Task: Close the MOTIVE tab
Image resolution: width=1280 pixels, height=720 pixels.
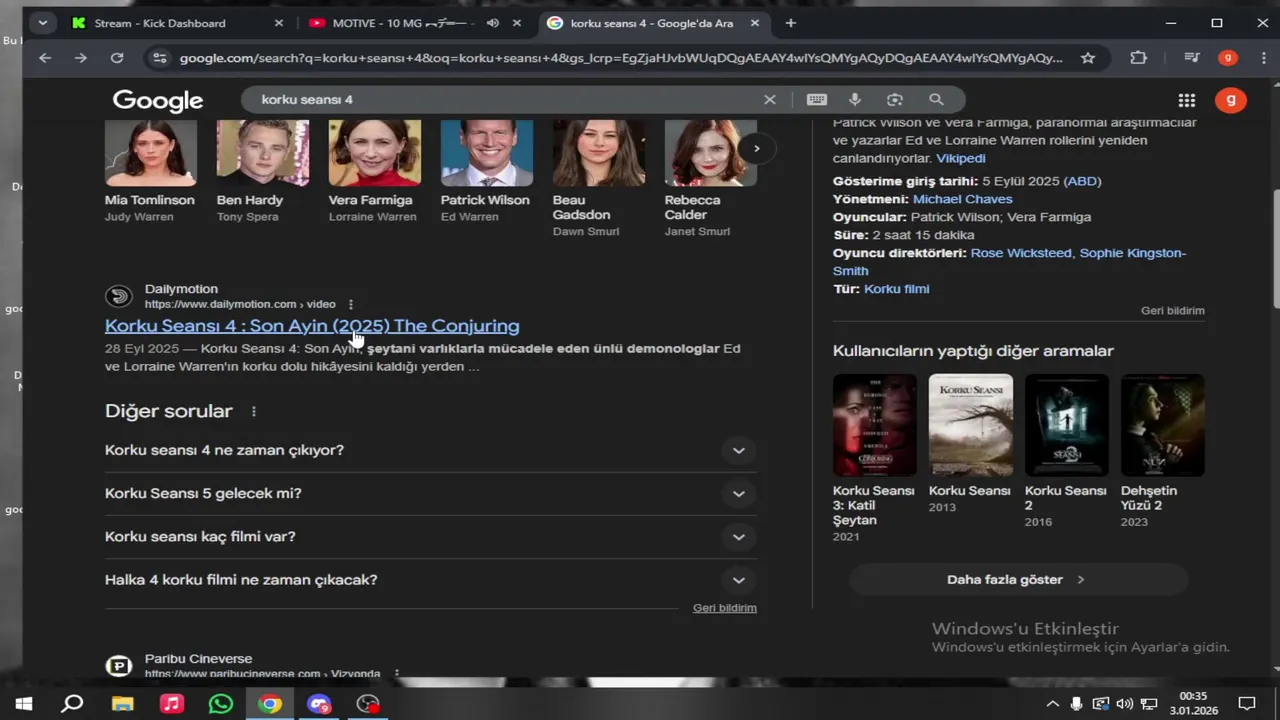Action: coord(517,23)
